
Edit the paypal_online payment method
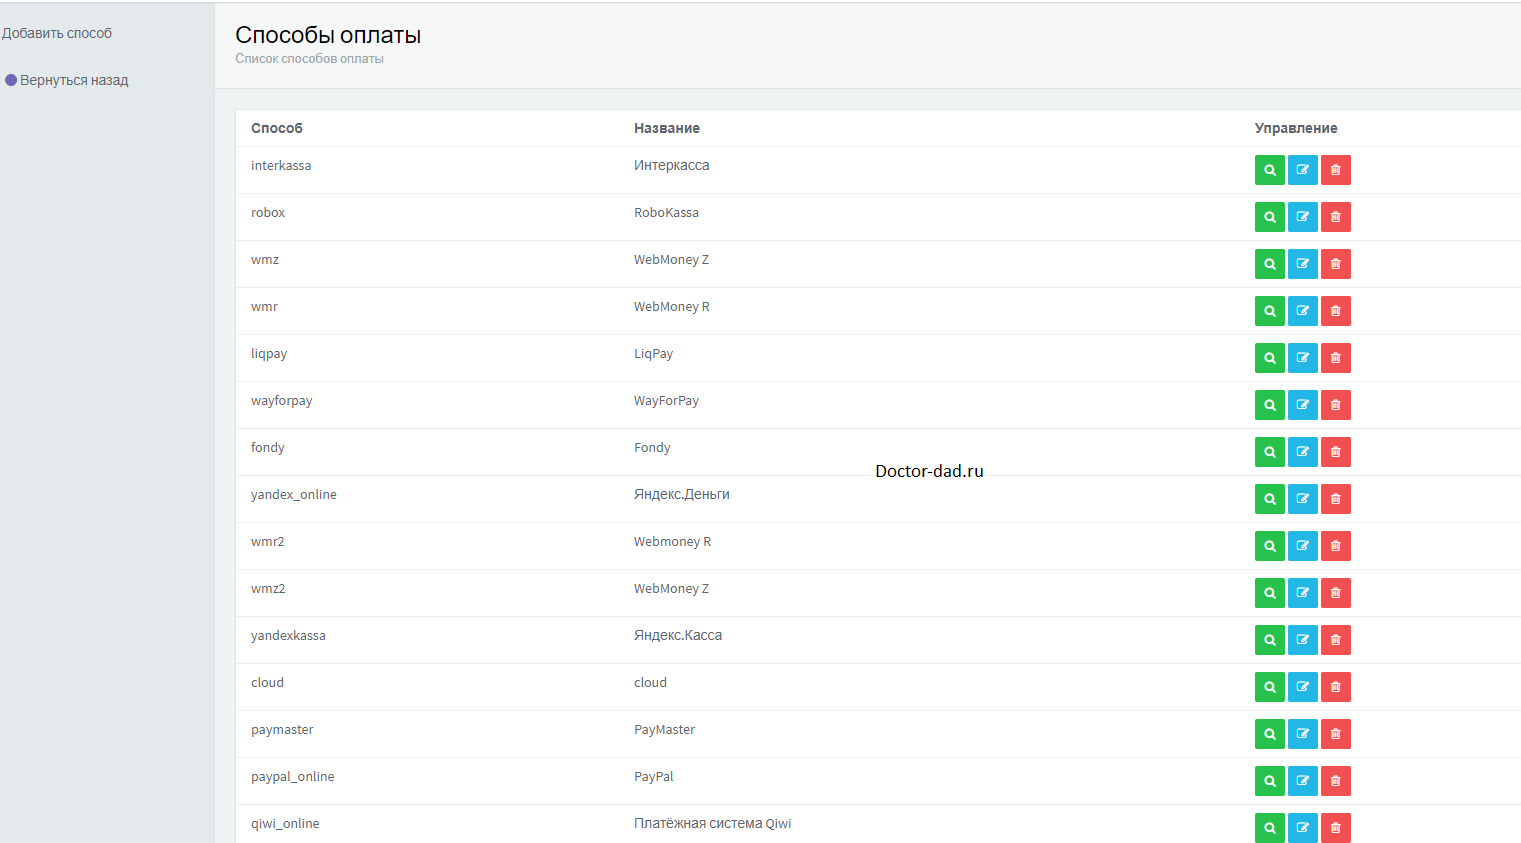[x=1303, y=781]
